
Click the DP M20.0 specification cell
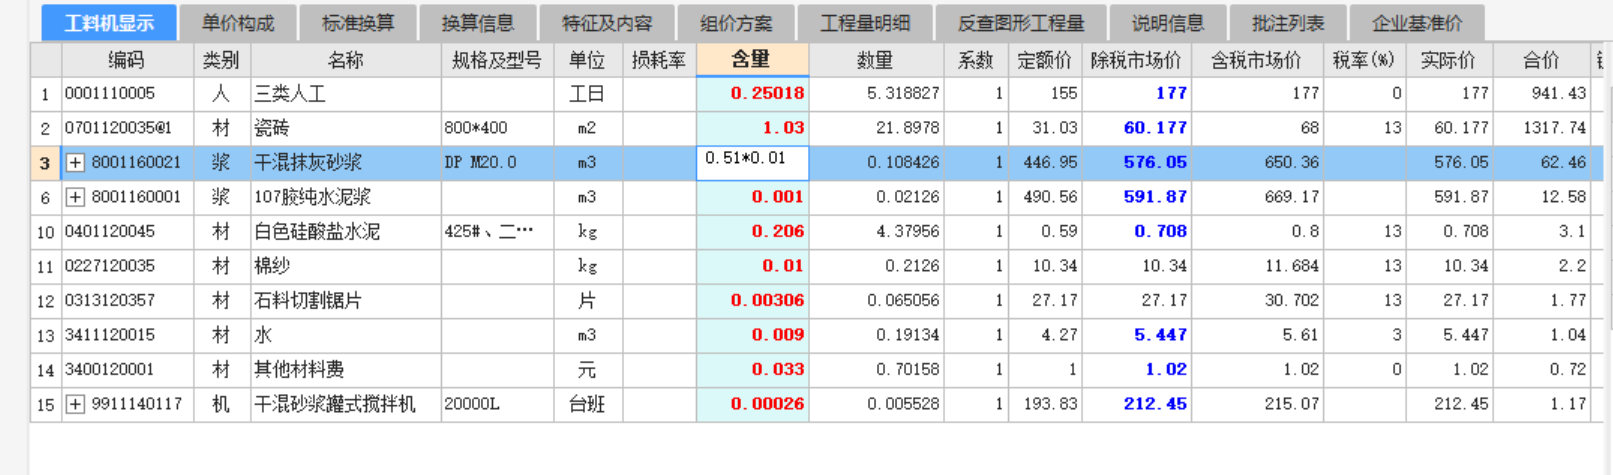click(497, 163)
